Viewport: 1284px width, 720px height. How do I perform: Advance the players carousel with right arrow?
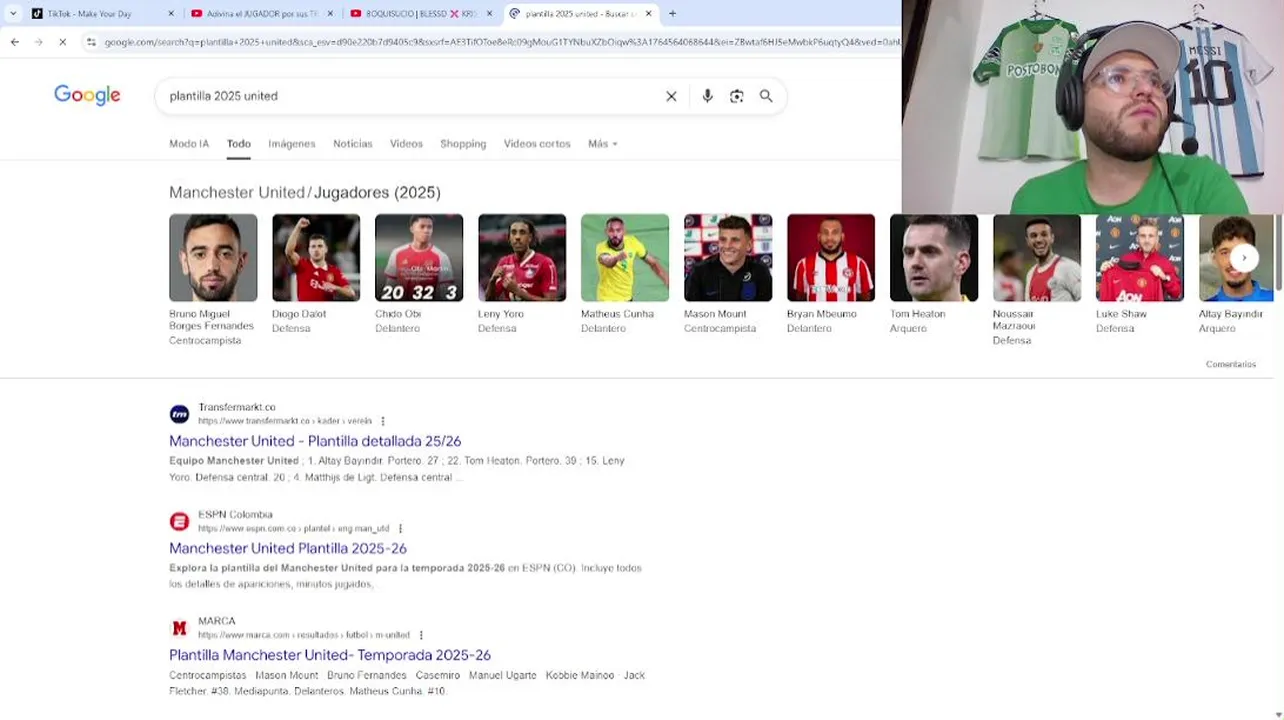(1244, 258)
